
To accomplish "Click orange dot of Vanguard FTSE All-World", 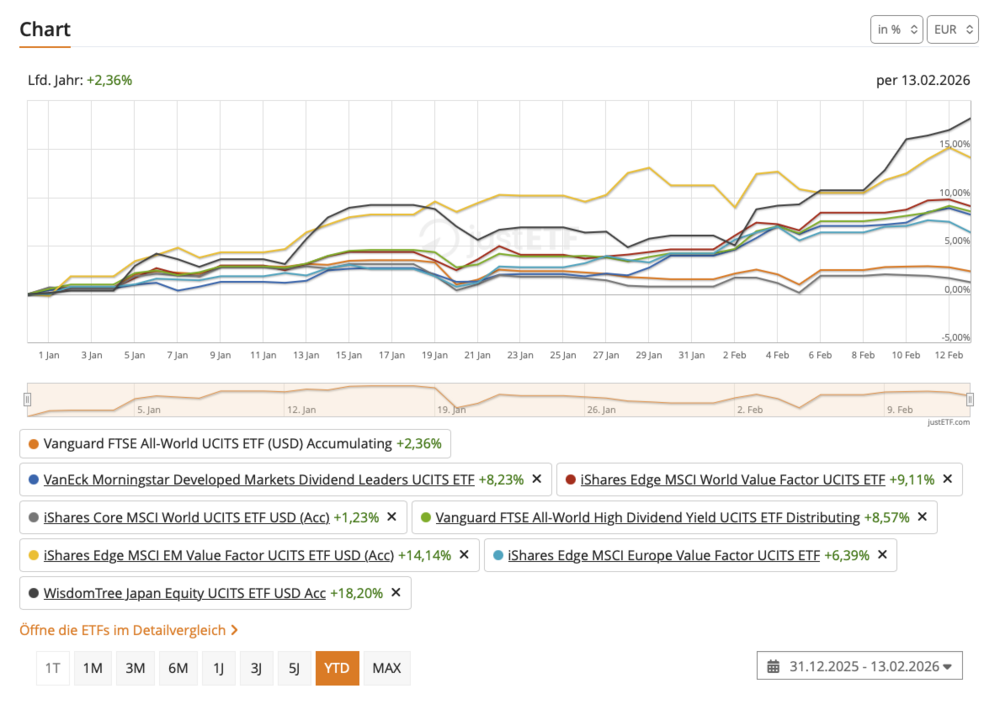I will [33, 444].
